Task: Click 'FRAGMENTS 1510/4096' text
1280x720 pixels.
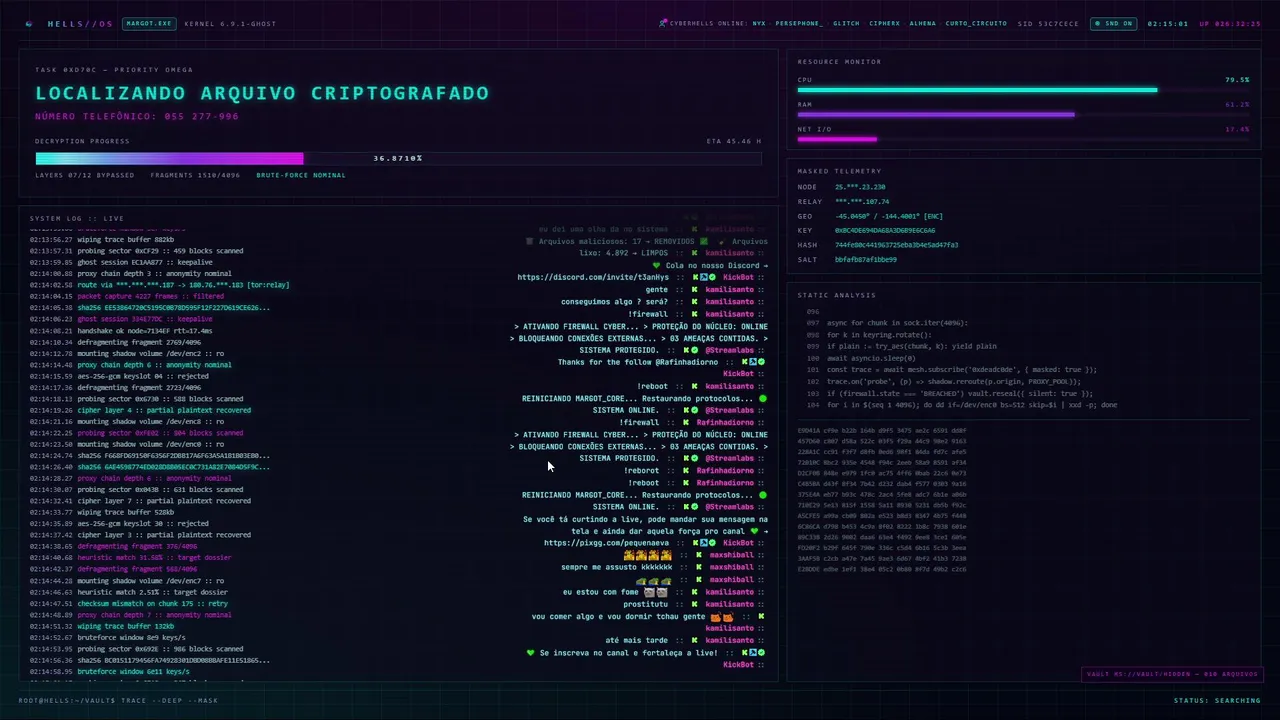Action: coord(195,175)
